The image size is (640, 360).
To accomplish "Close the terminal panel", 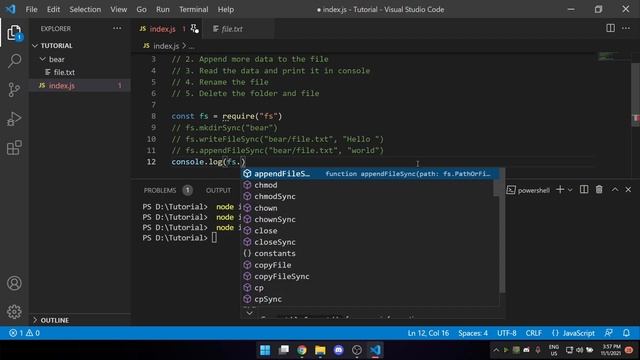I will (628, 189).
